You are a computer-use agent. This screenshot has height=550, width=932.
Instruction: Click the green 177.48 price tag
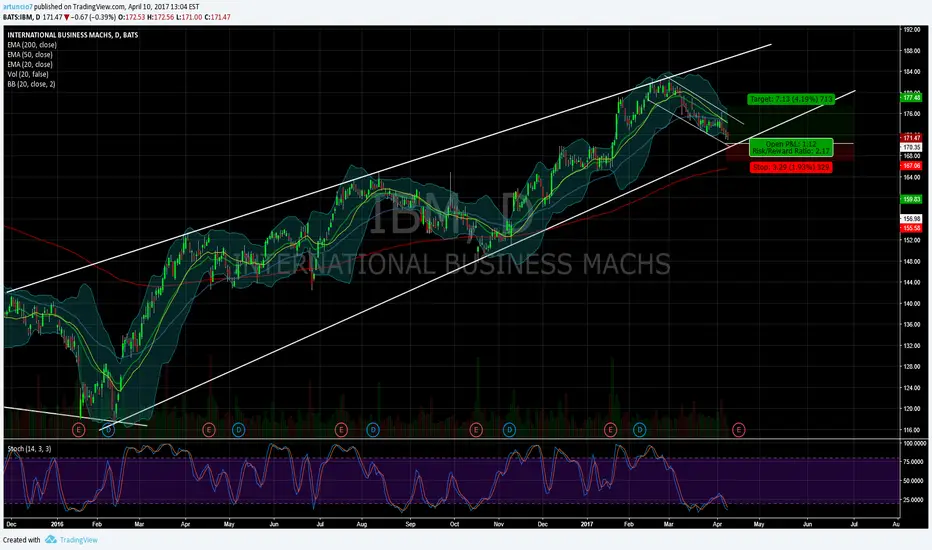point(911,98)
